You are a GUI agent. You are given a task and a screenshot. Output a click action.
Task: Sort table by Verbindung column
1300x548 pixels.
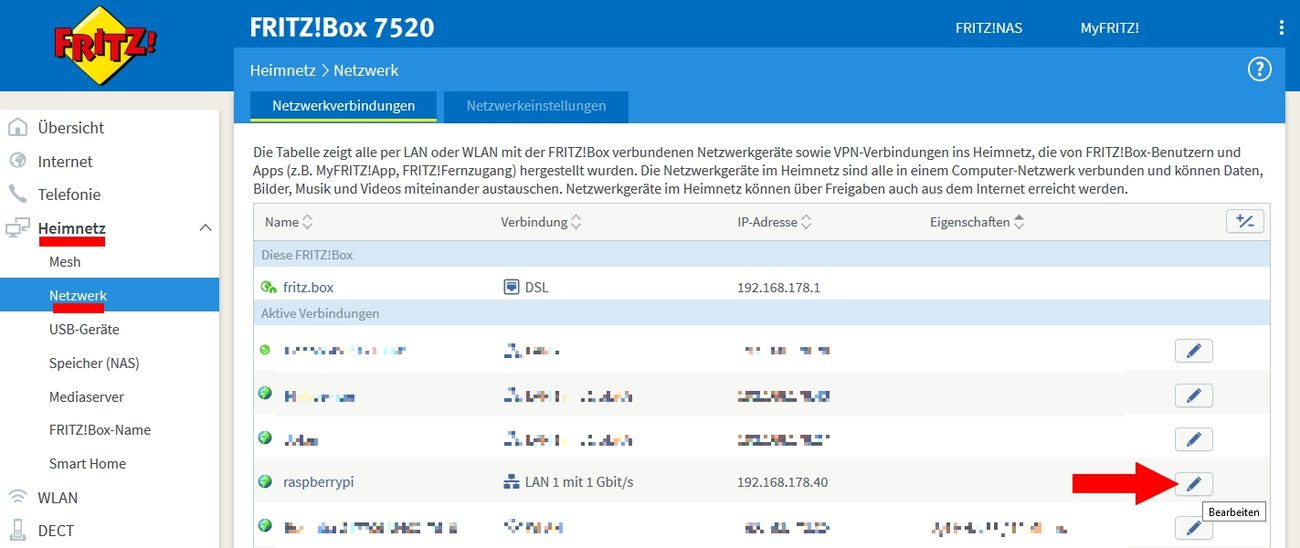tap(541, 222)
